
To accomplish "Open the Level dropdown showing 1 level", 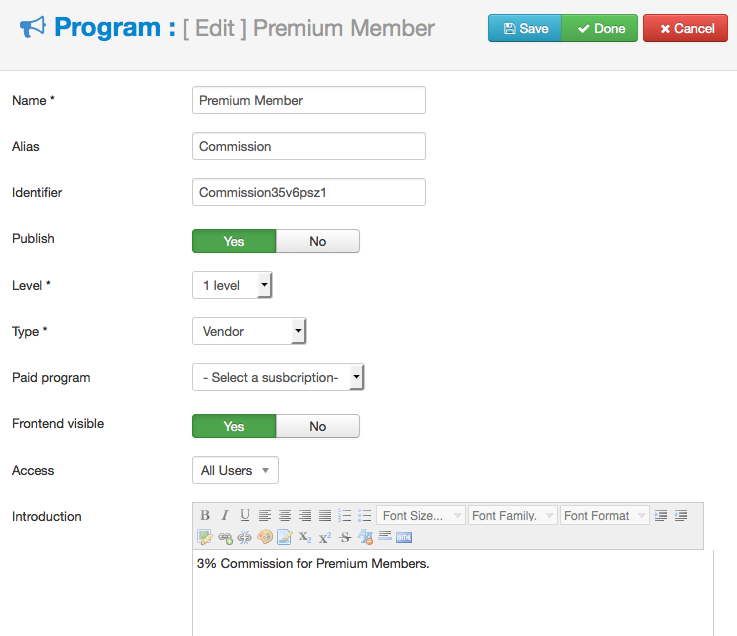I will tap(232, 285).
